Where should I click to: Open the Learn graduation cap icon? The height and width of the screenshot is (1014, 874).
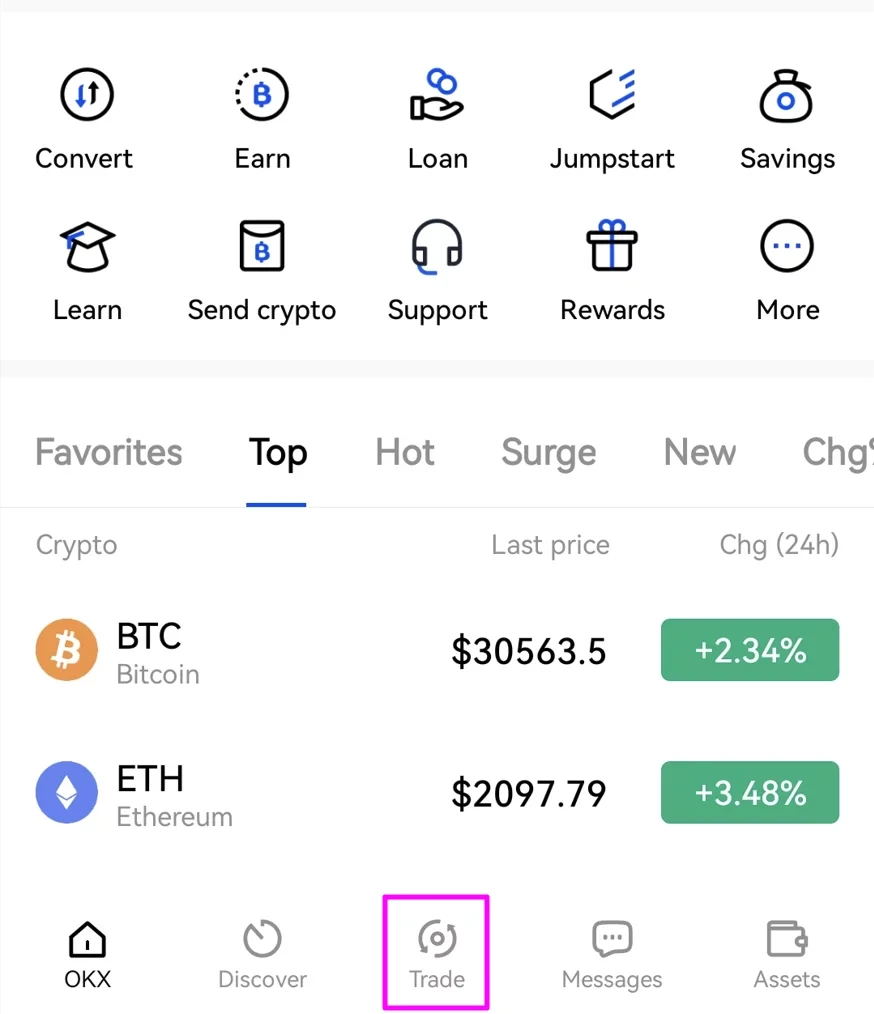tap(87, 246)
